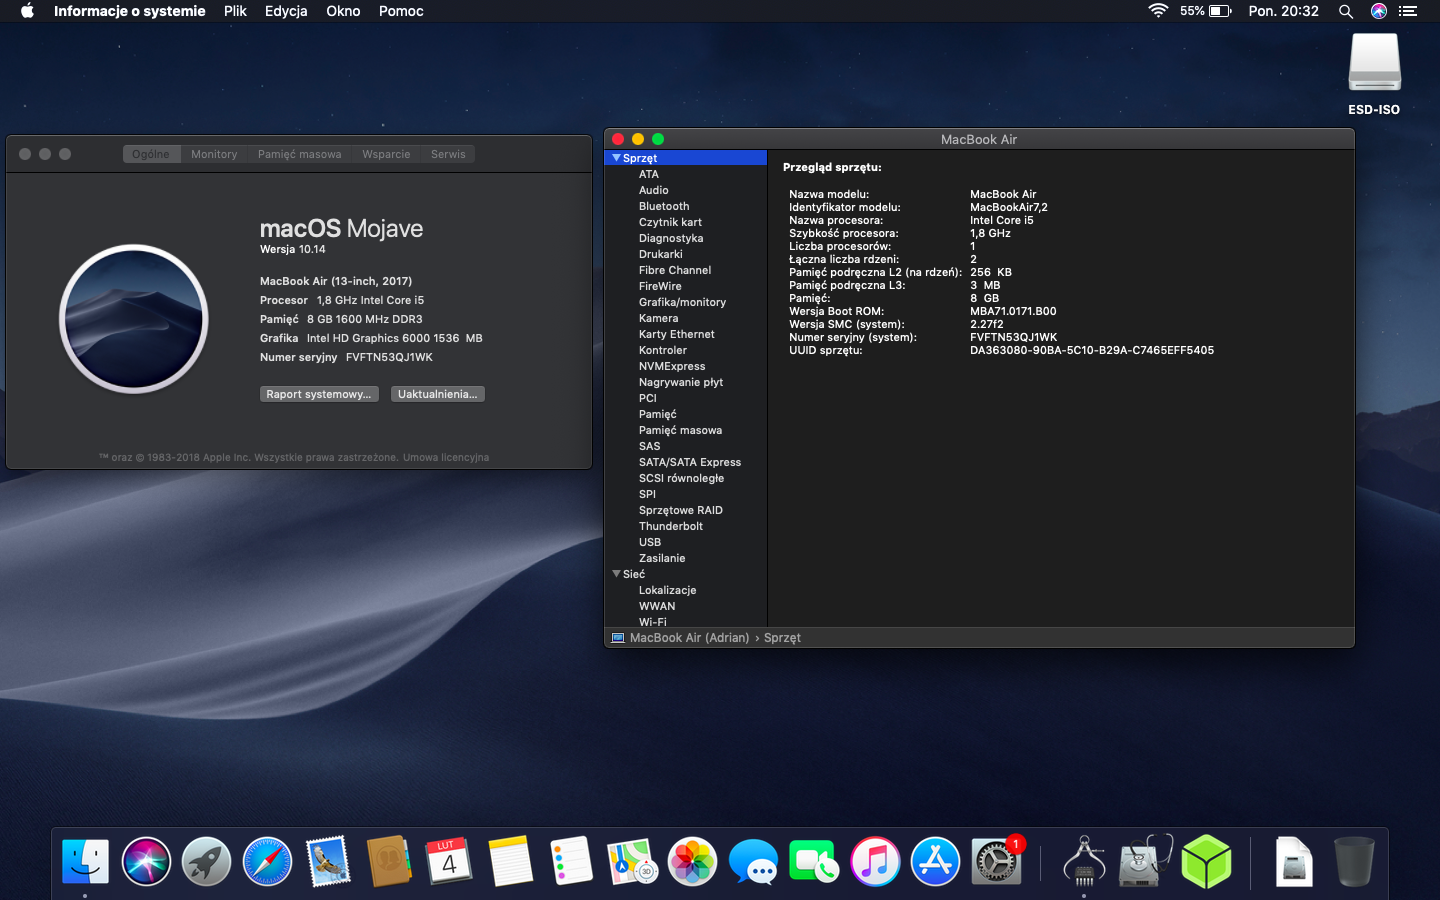Select Zasilanie in the hardware list
1440x900 pixels.
(x=662, y=558)
